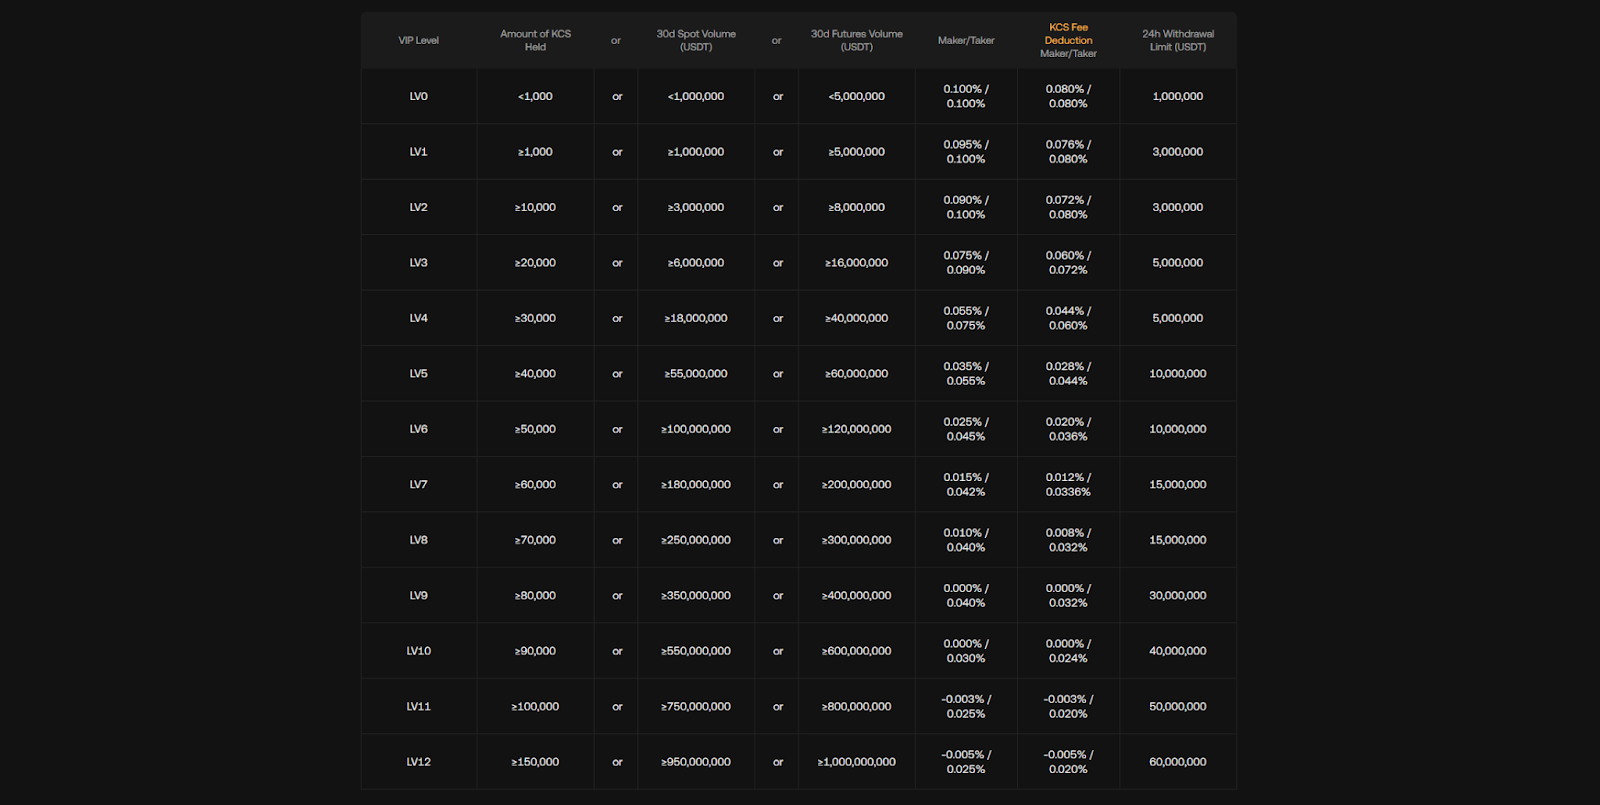Click the Amount of KCS Held header

tap(535, 41)
